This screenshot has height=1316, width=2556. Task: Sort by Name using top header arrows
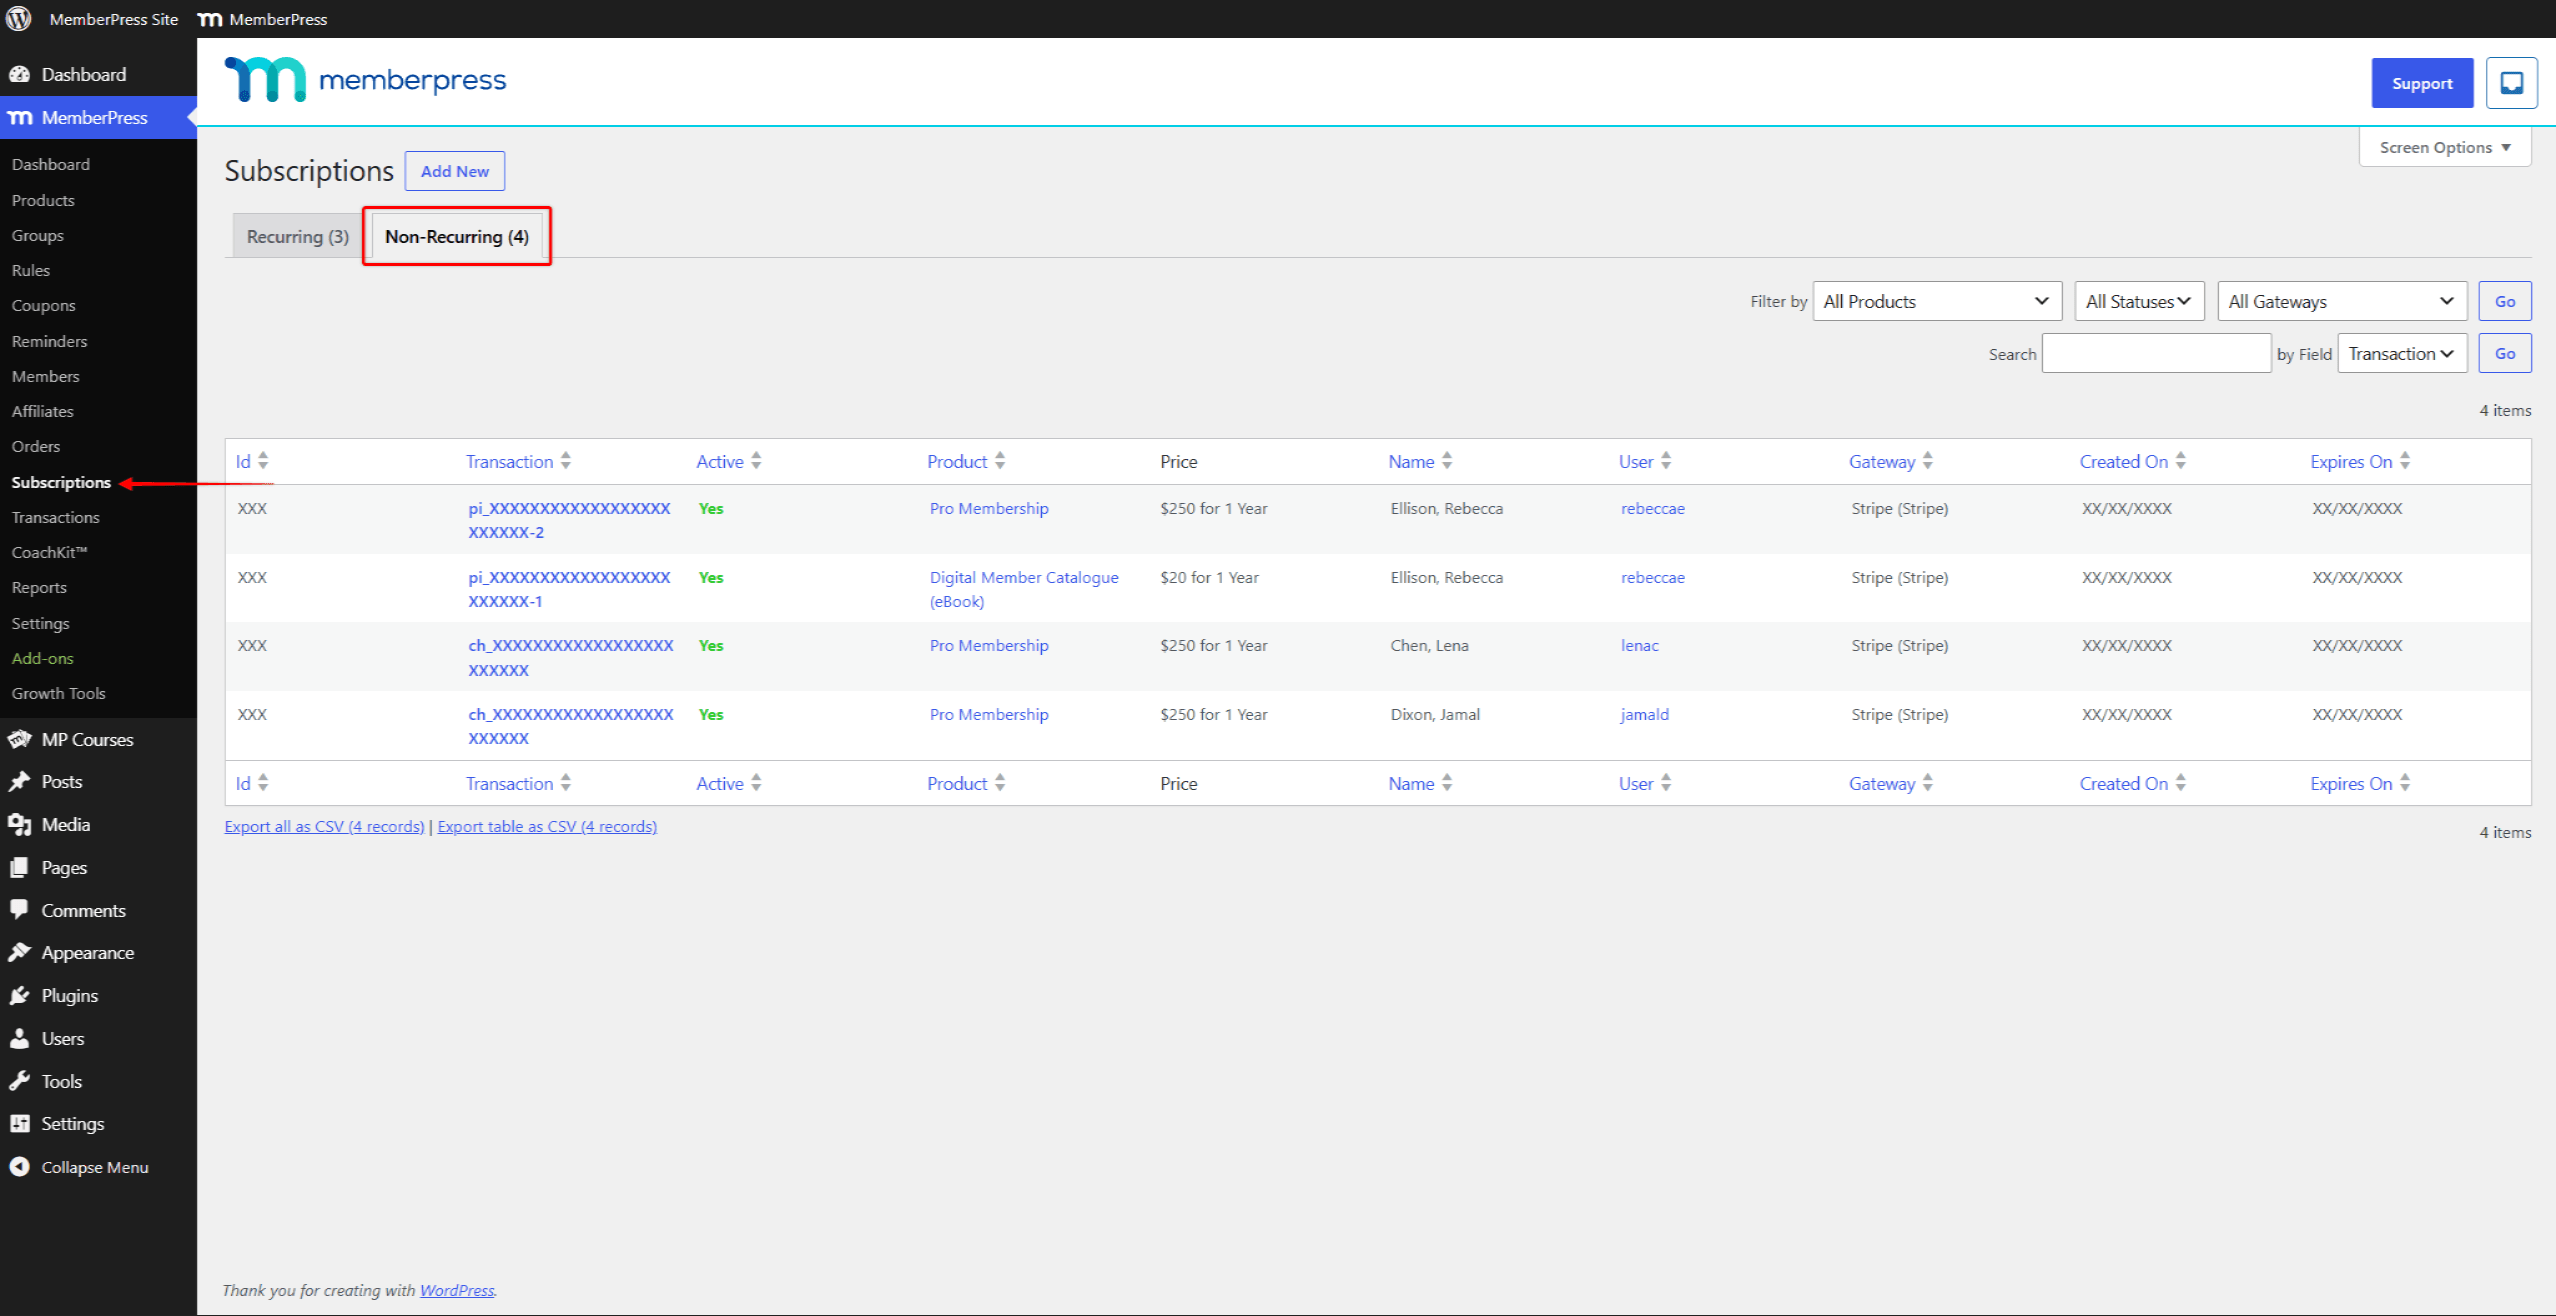(1447, 461)
